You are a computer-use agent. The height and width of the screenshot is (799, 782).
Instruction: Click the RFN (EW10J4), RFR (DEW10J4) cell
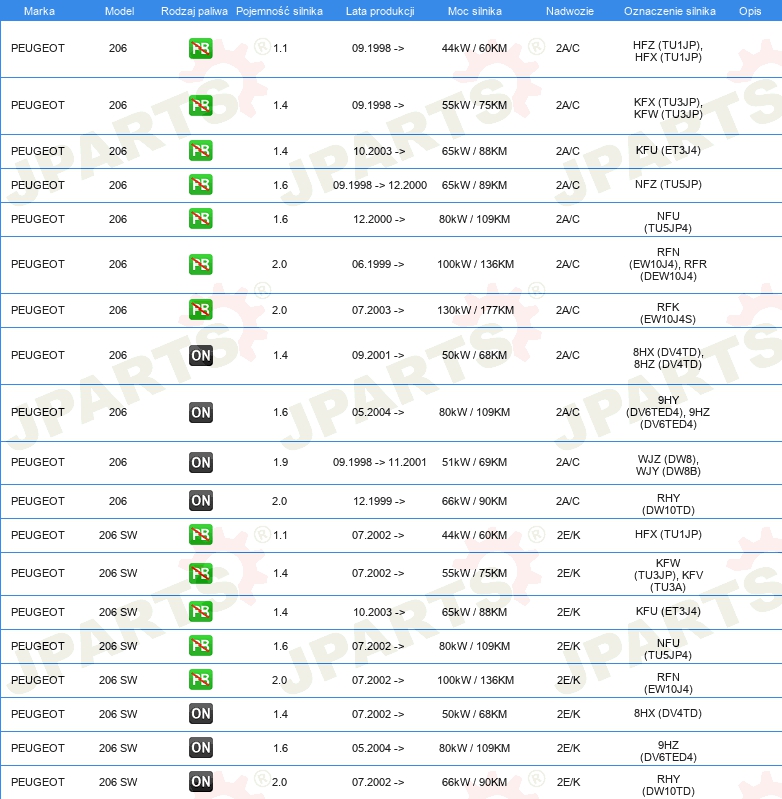(x=668, y=264)
